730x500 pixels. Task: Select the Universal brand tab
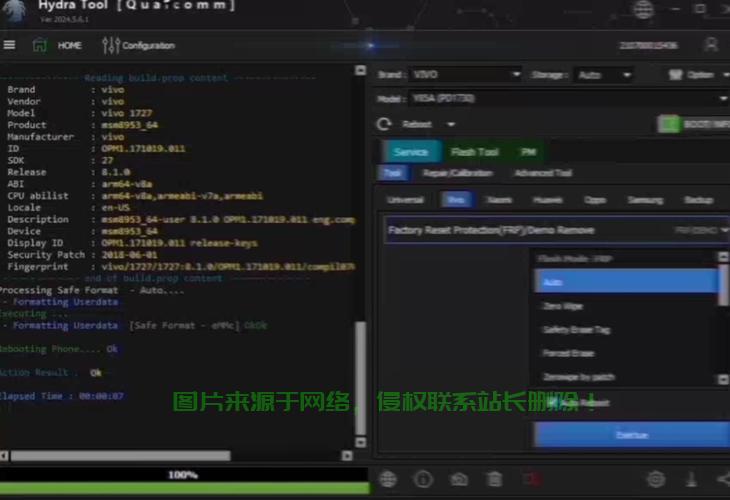406,200
